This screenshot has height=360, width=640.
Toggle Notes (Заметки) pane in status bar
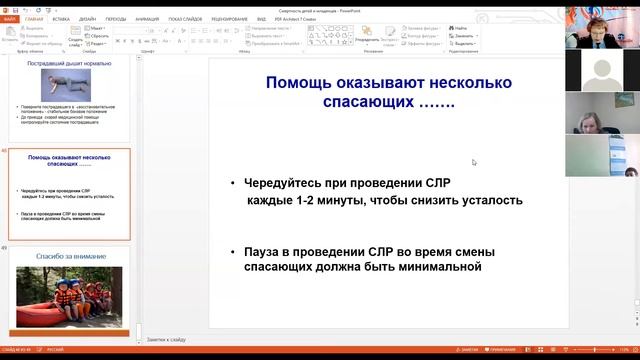[467, 350]
